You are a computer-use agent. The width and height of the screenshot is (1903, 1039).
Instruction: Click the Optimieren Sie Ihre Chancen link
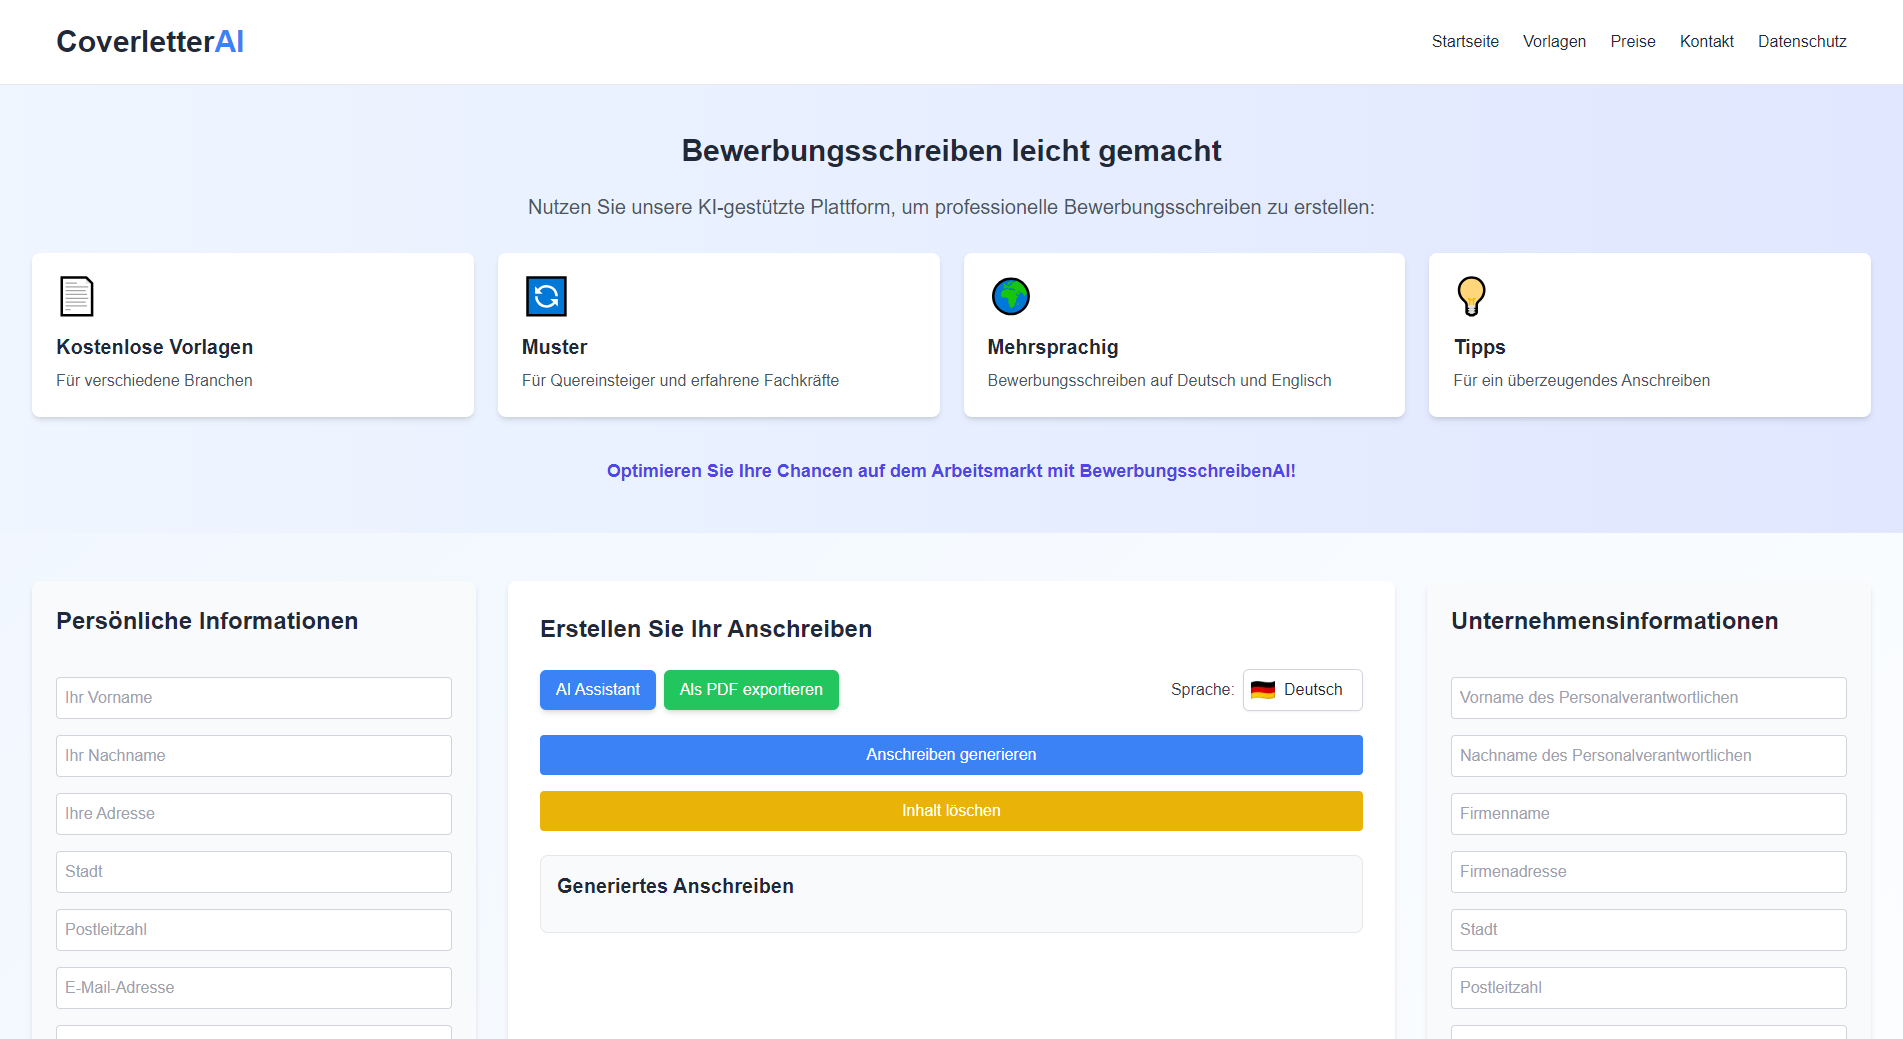951,470
